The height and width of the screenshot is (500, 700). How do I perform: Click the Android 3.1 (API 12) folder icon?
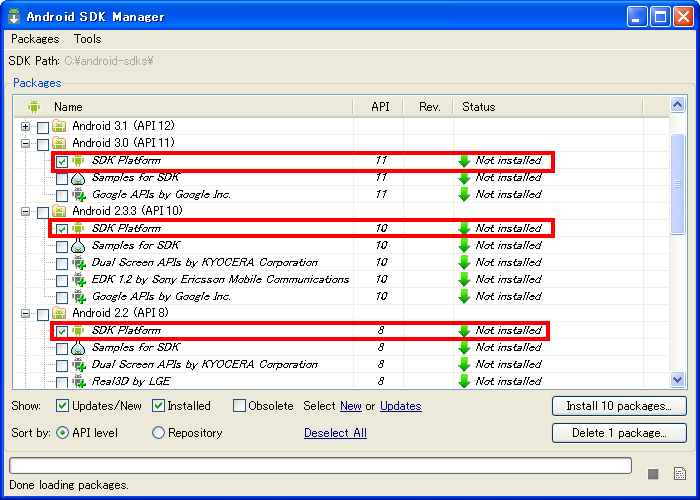(x=59, y=126)
